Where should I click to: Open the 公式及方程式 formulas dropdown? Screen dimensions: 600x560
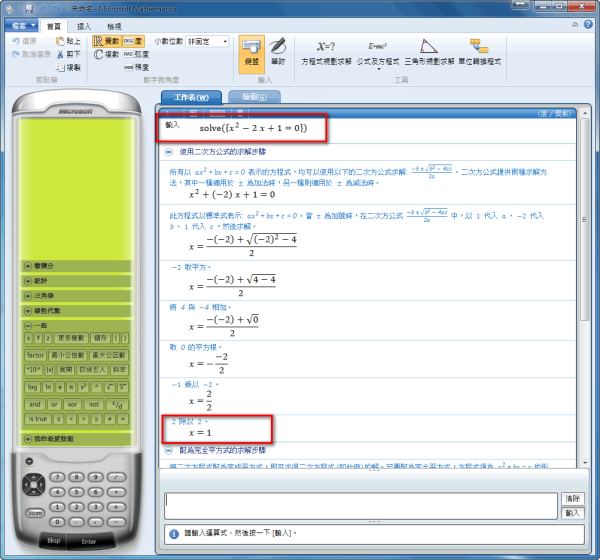point(378,55)
